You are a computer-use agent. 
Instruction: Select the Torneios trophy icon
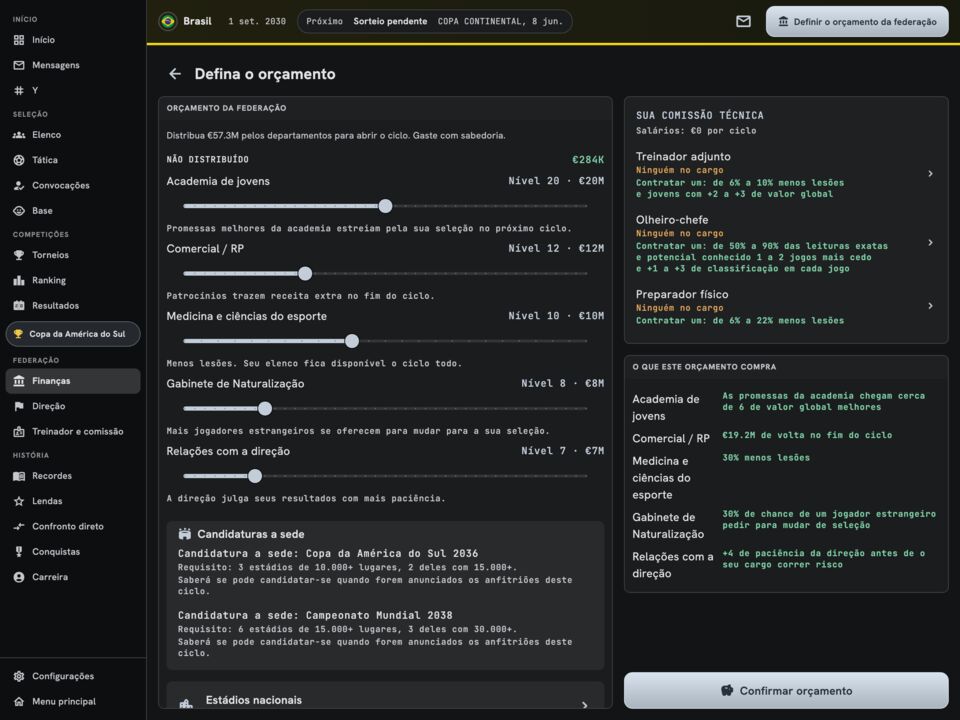[19, 255]
